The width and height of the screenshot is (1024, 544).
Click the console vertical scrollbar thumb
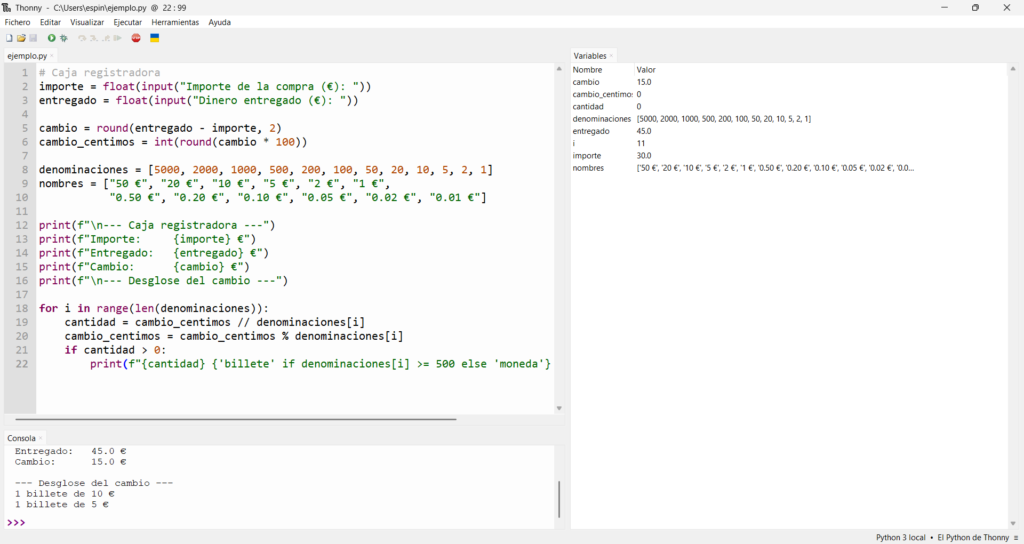558,498
